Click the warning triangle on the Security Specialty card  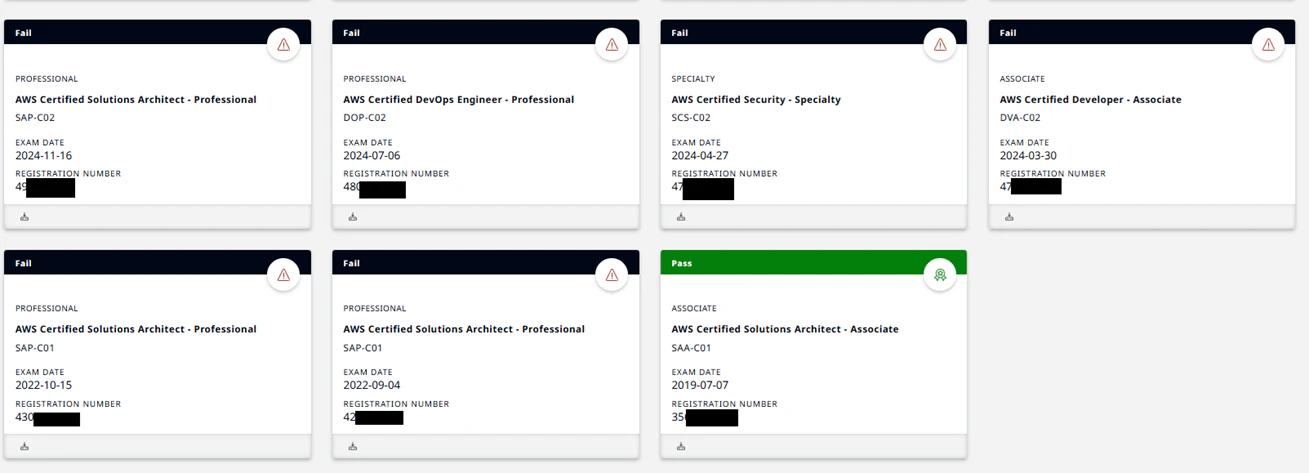pos(940,45)
